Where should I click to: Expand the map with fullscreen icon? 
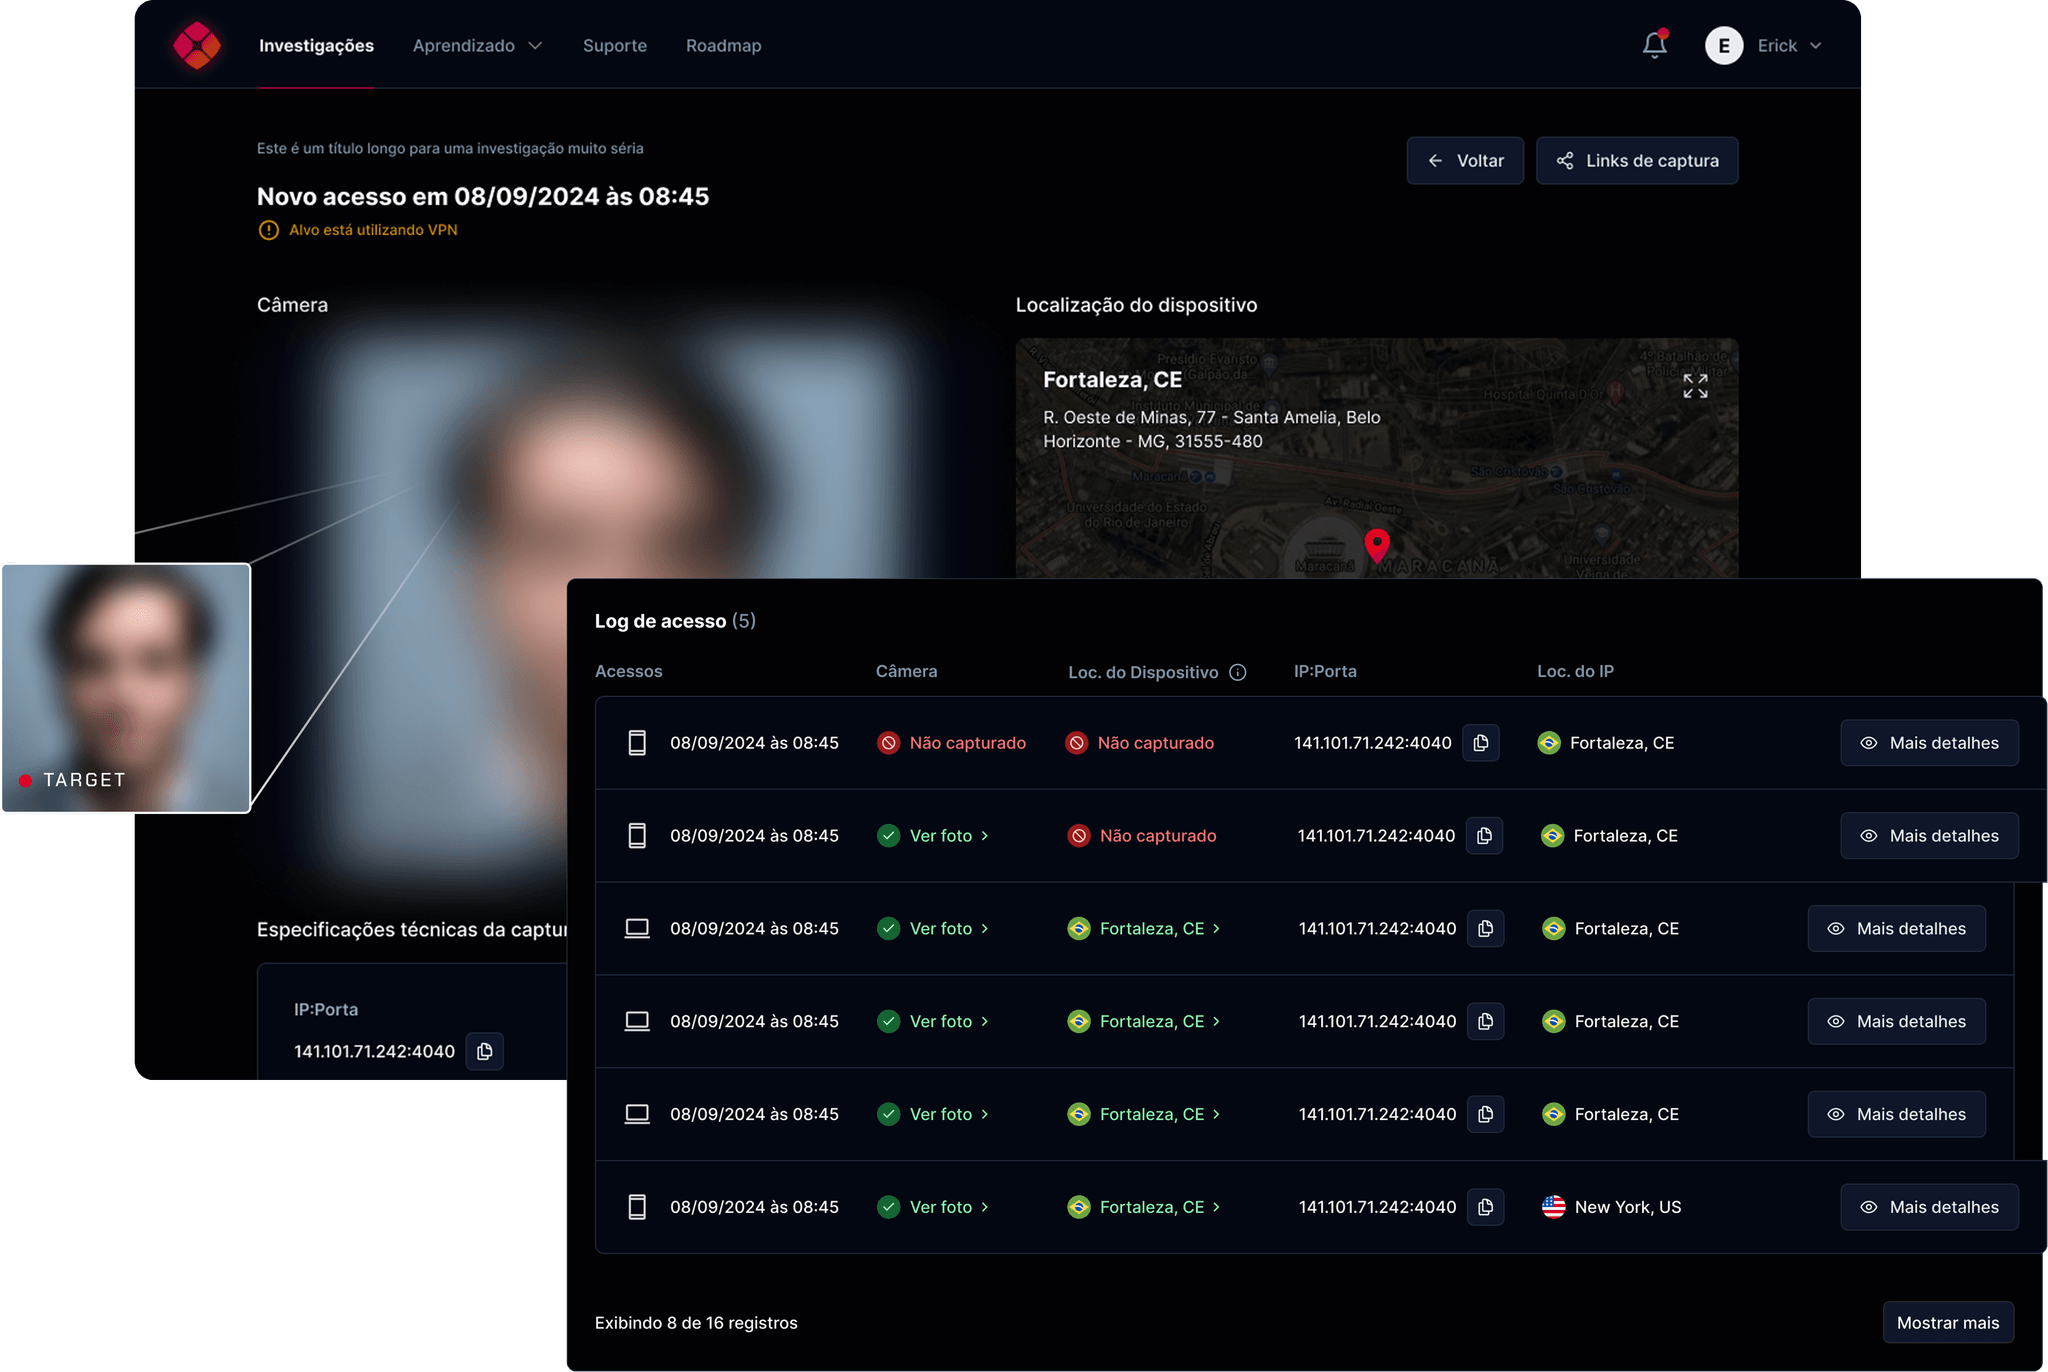pyautogui.click(x=1695, y=386)
